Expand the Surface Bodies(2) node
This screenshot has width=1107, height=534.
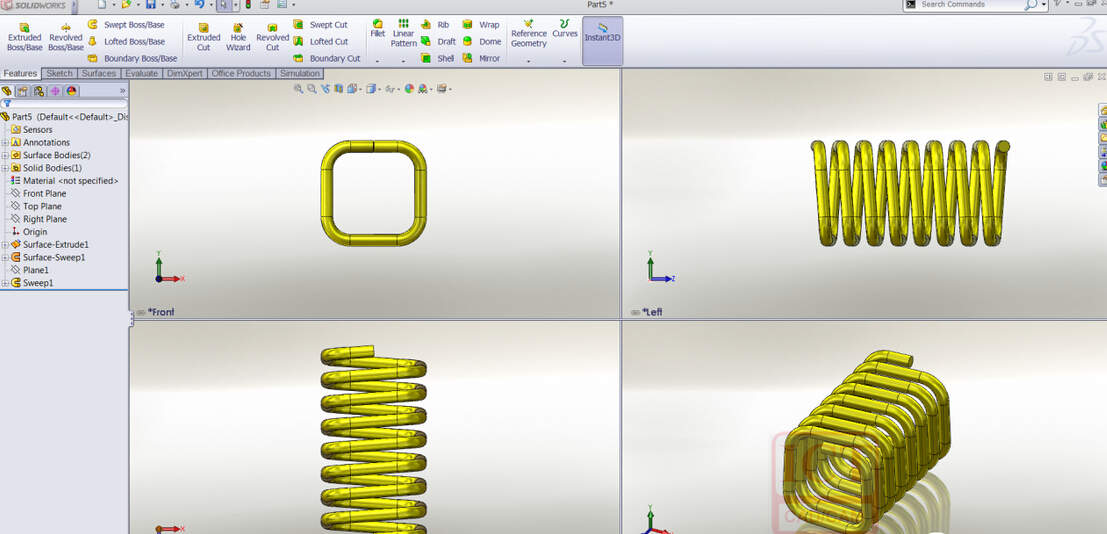[5, 155]
